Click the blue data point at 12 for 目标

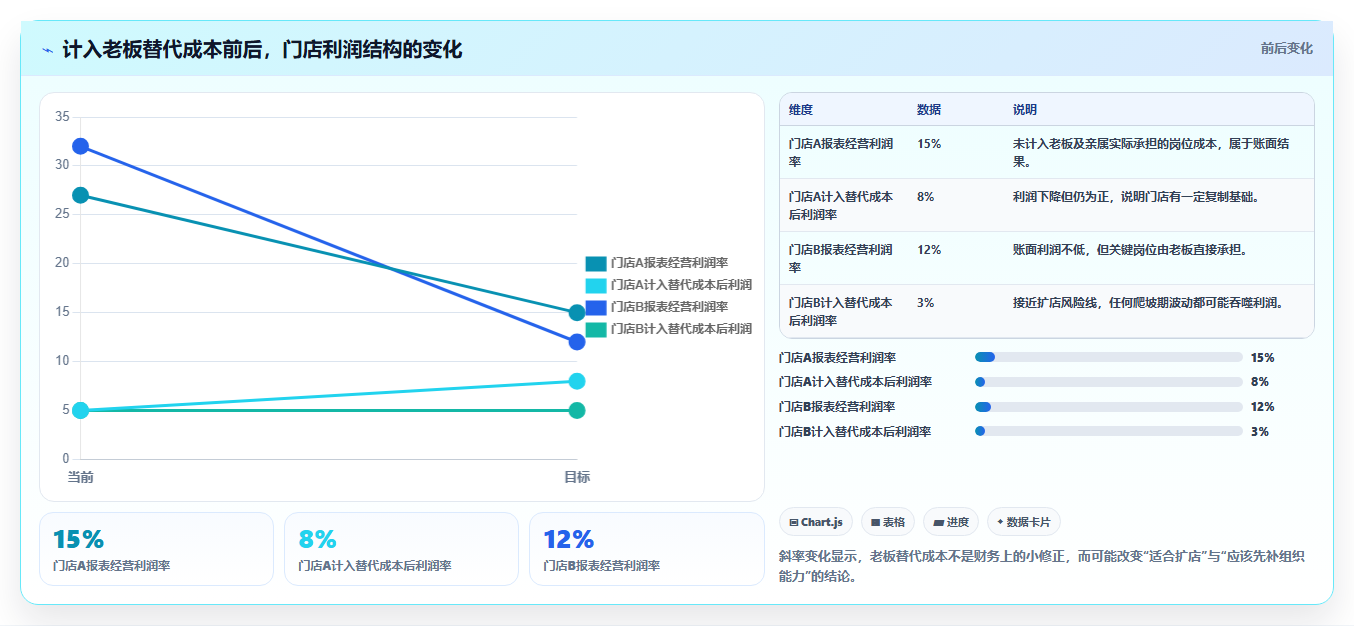click(577, 342)
